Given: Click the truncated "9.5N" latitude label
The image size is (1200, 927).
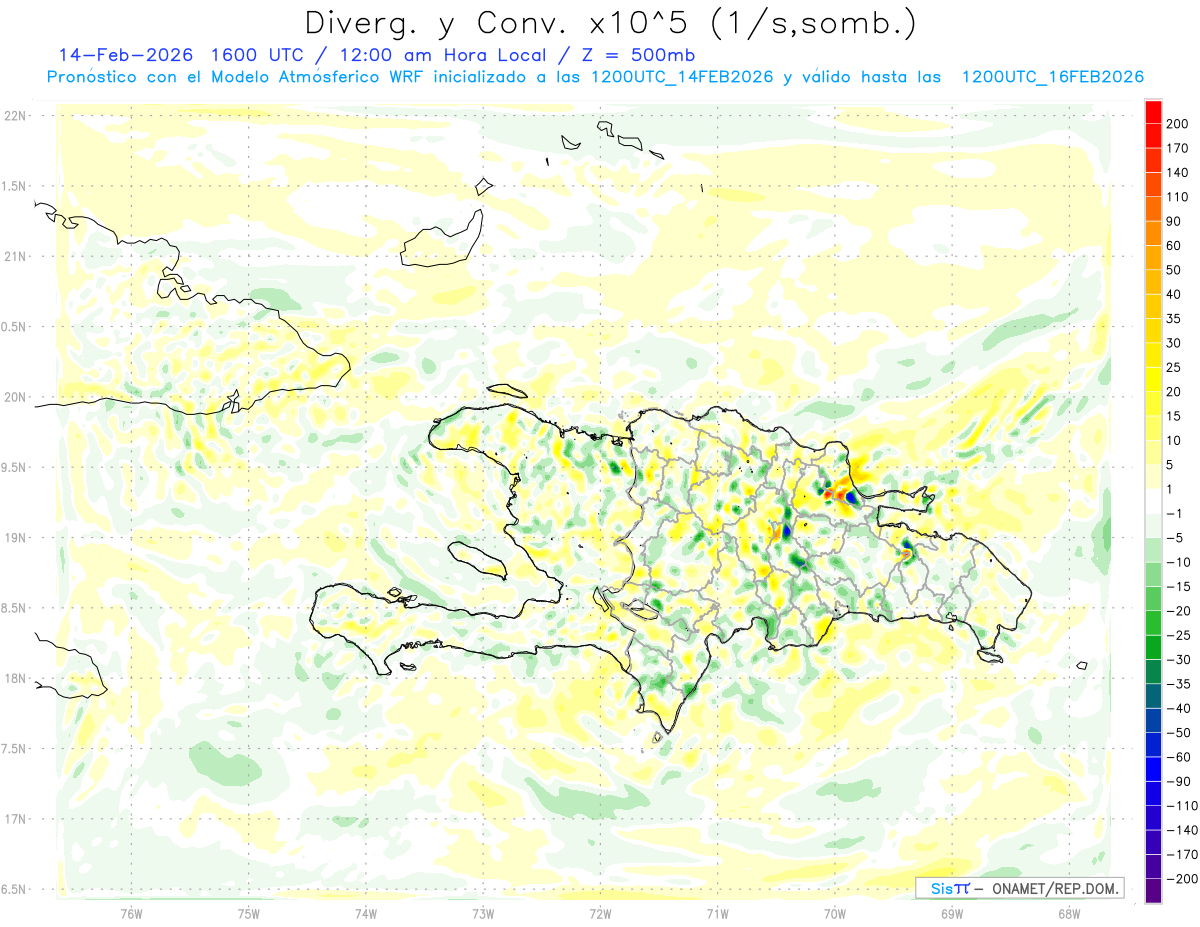Looking at the screenshot, I should coord(15,467).
